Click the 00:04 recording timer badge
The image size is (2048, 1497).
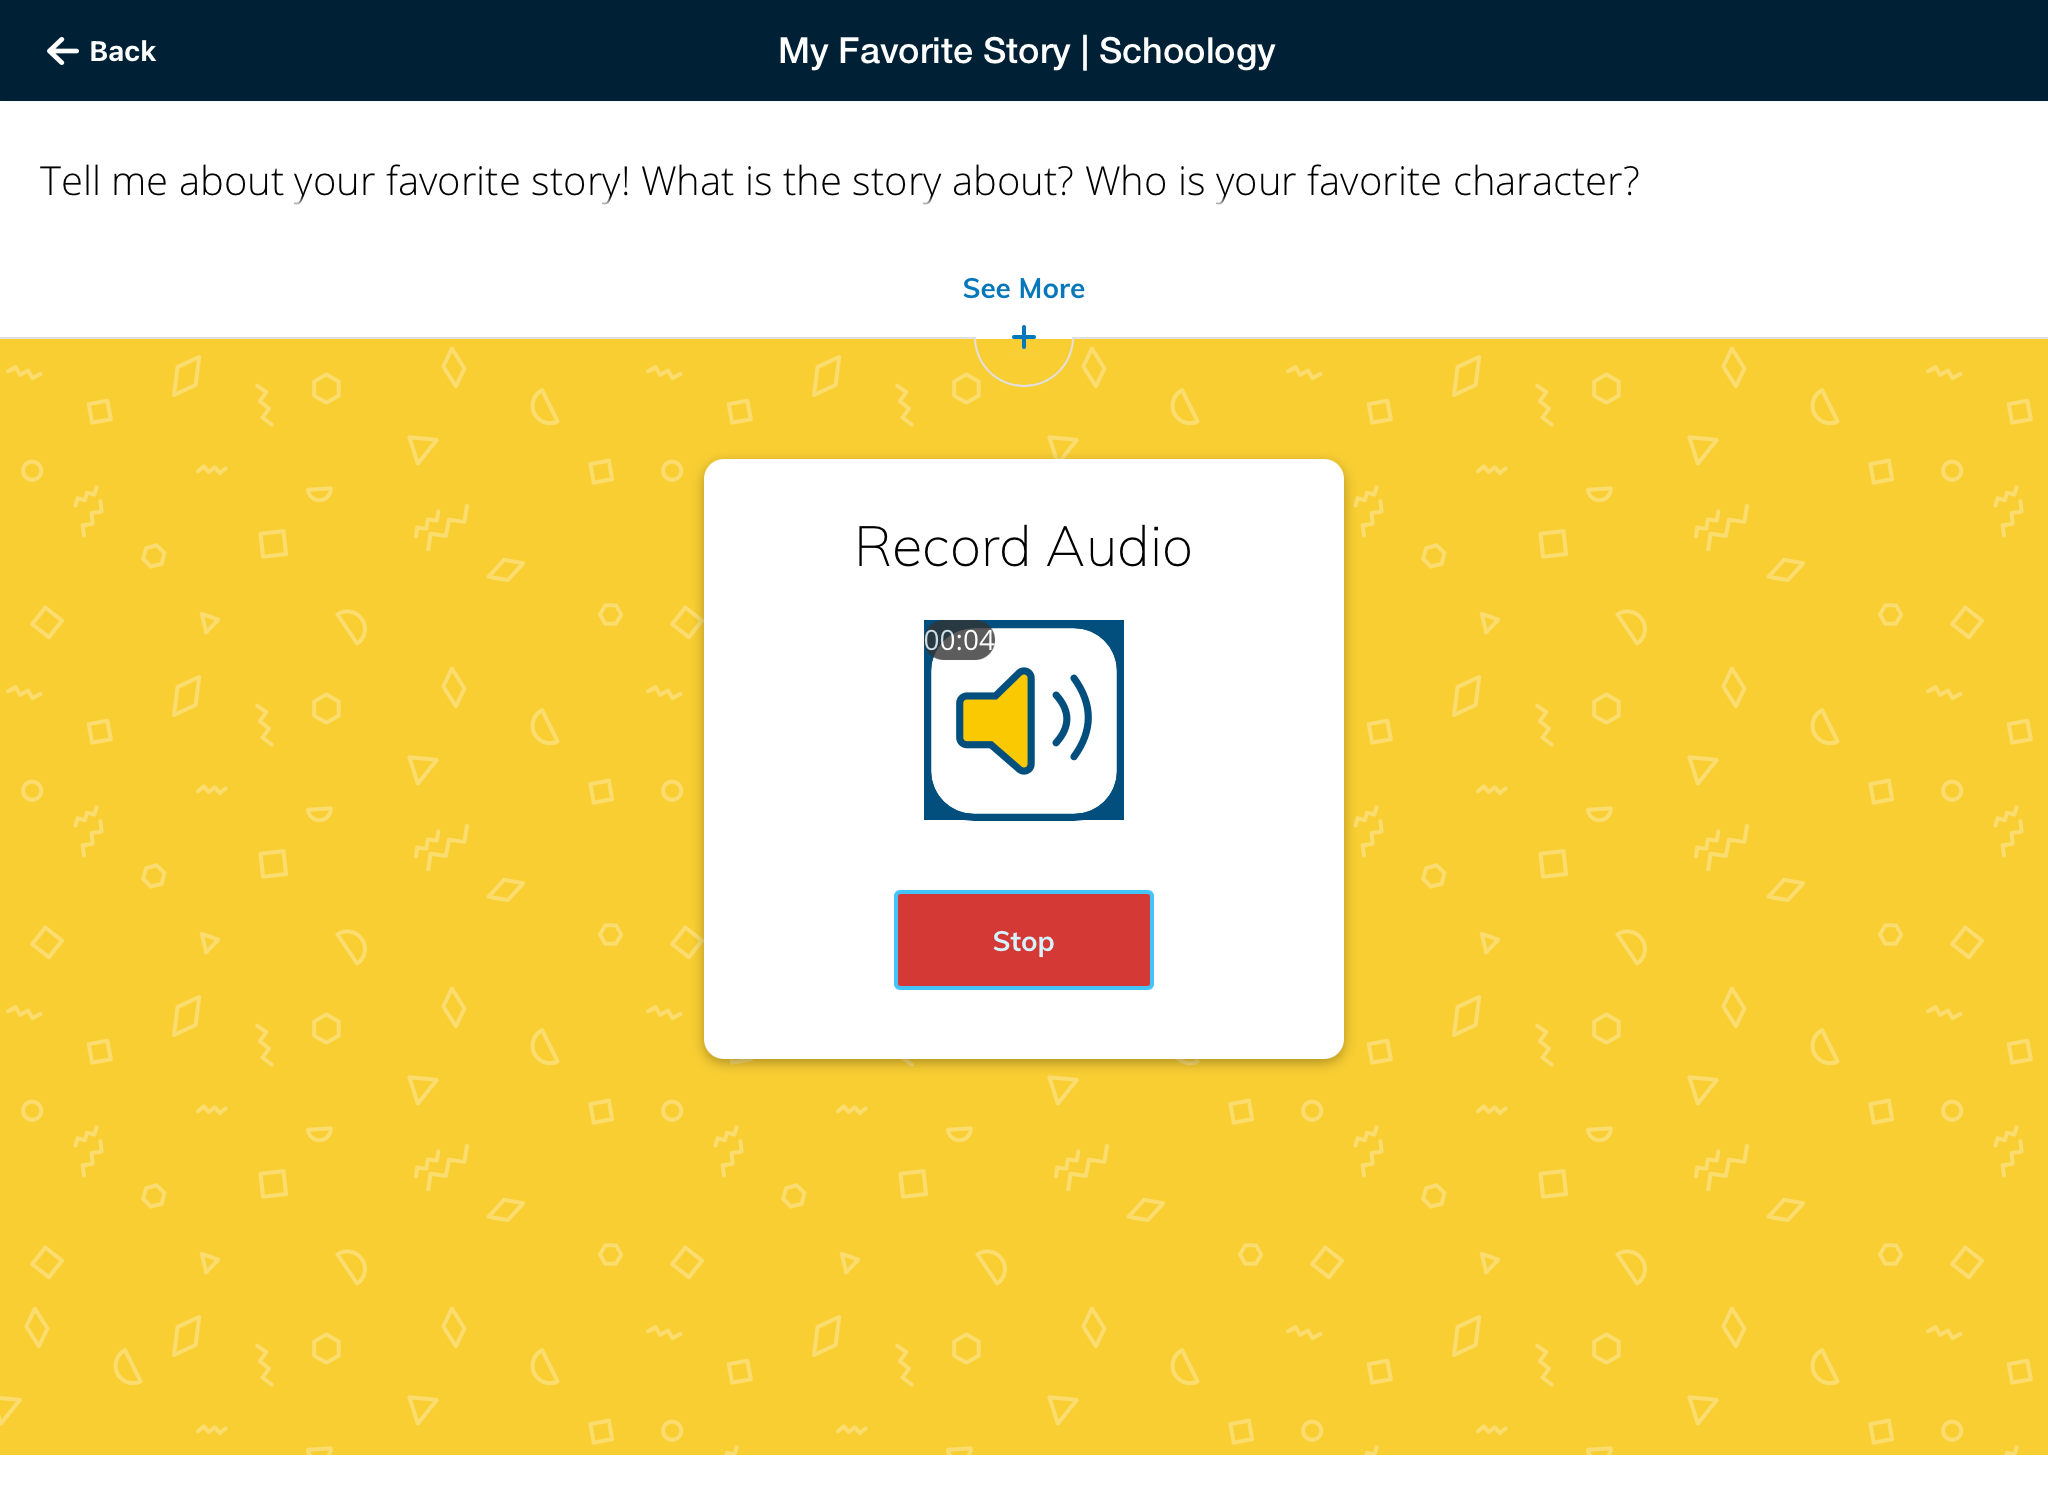(958, 640)
